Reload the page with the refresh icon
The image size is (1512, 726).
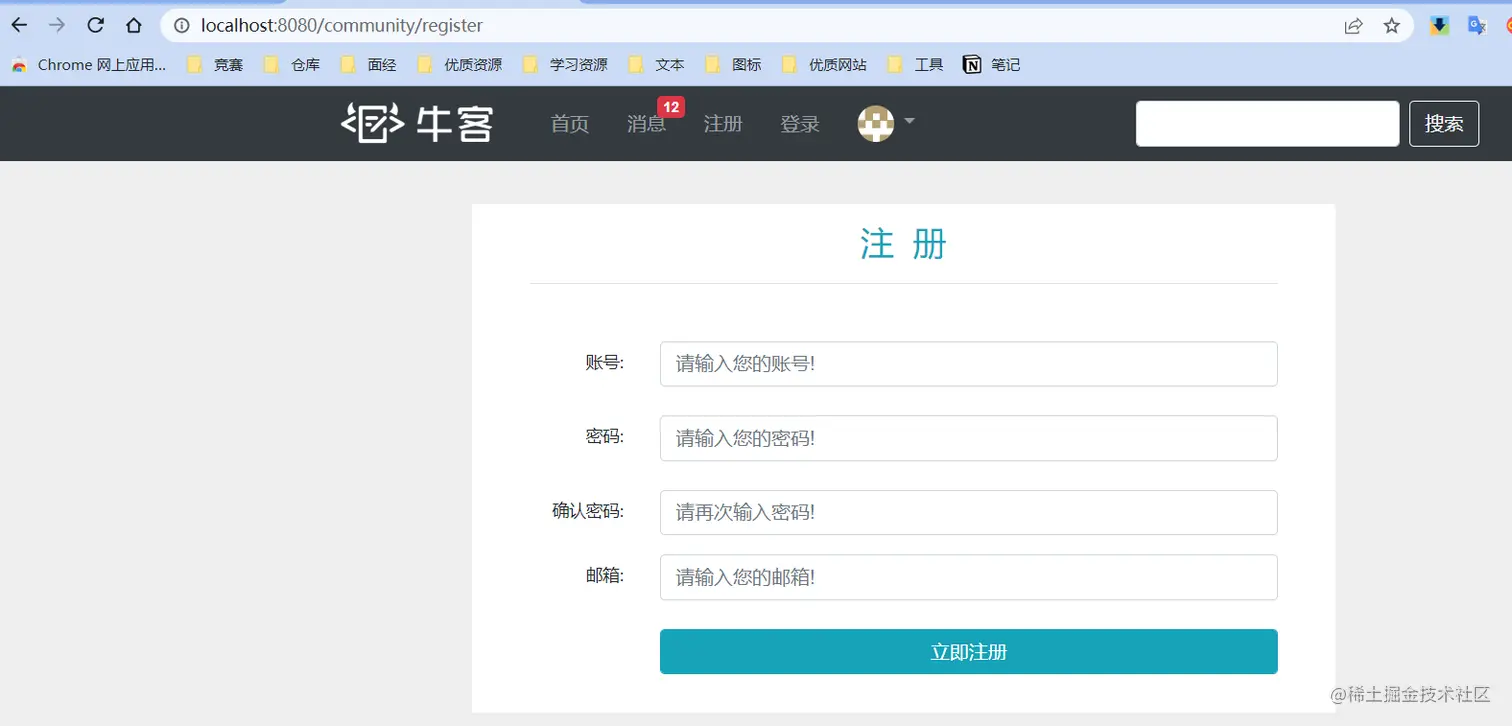[96, 26]
